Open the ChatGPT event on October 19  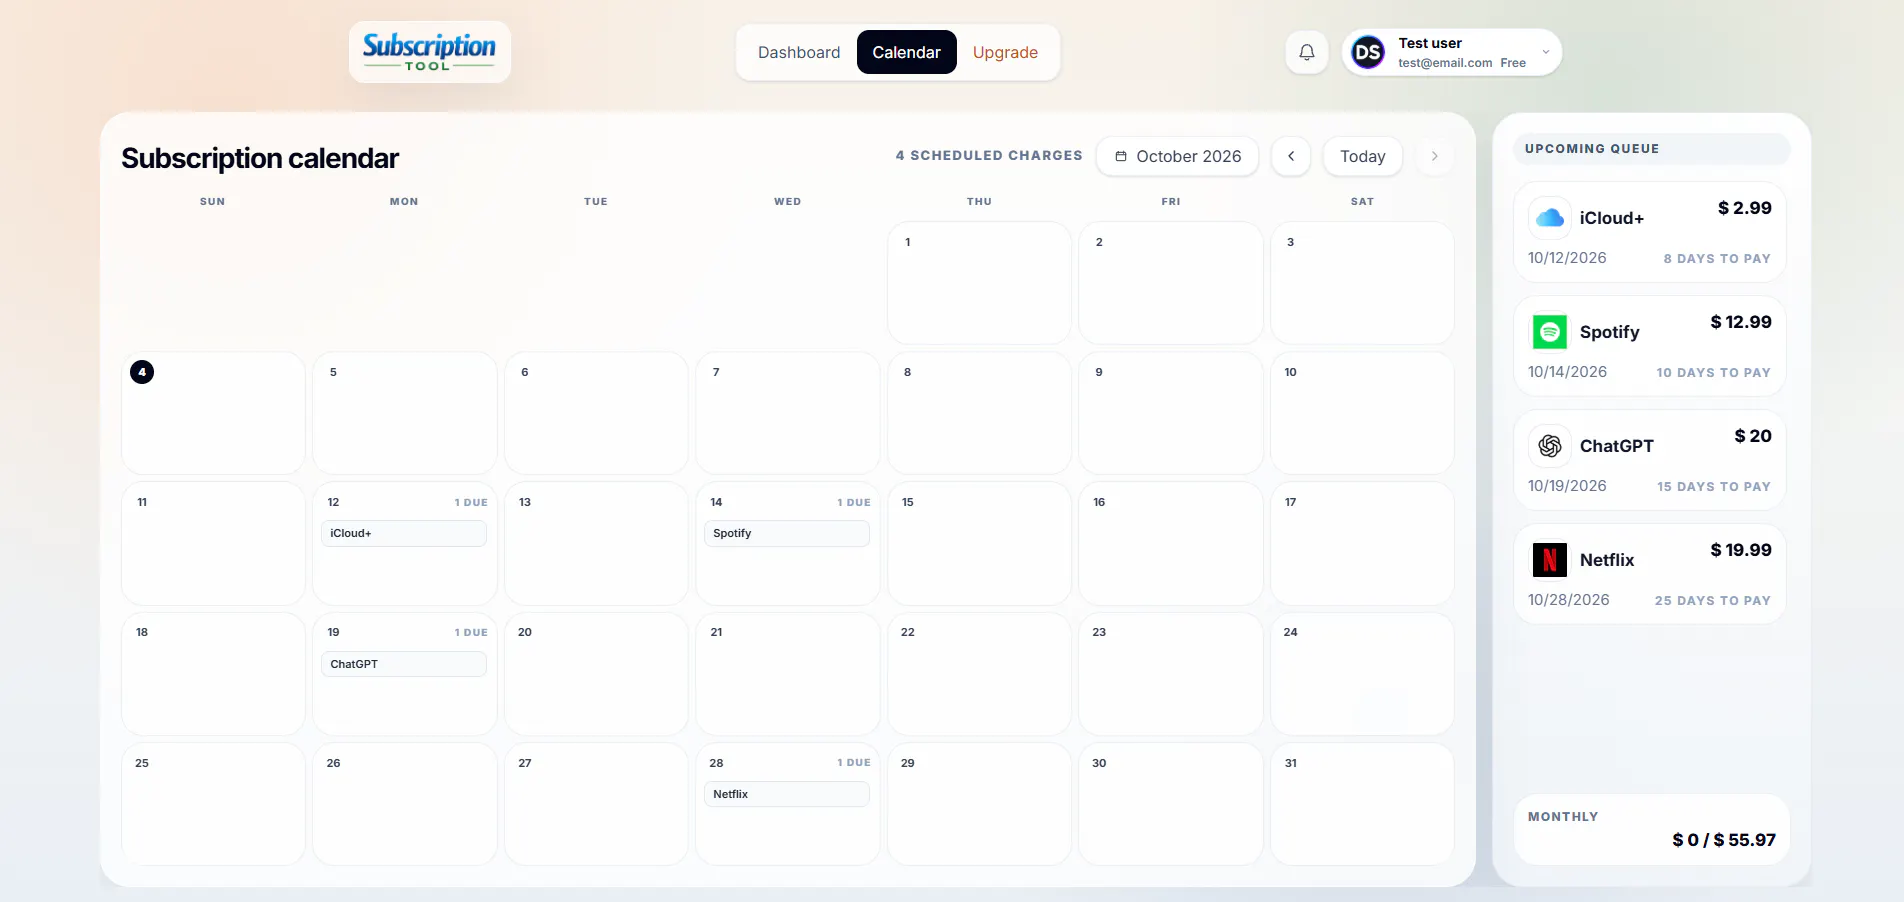tap(404, 664)
